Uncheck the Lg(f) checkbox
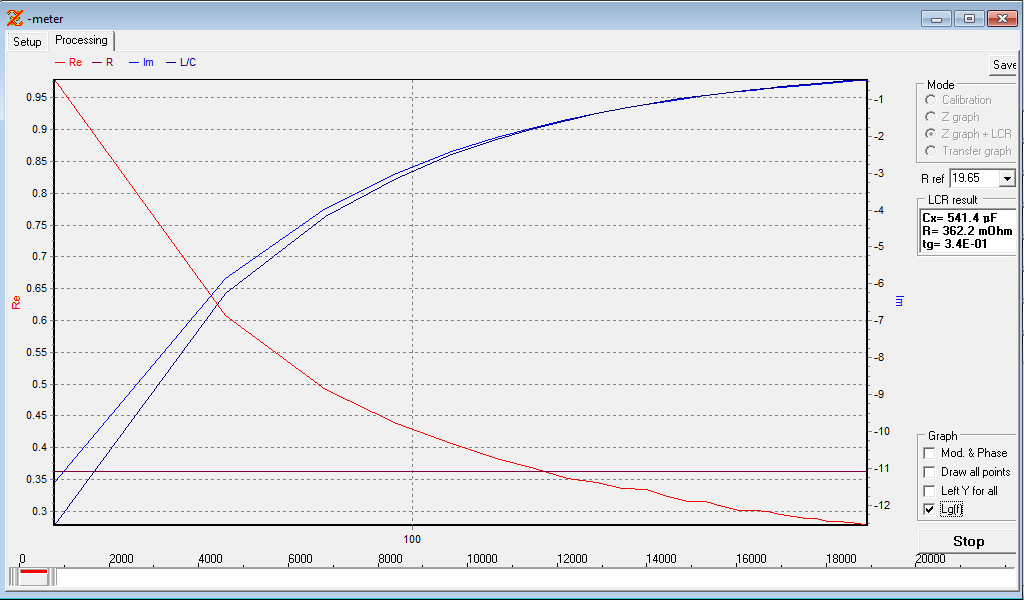Image resolution: width=1024 pixels, height=600 pixels. 929,509
